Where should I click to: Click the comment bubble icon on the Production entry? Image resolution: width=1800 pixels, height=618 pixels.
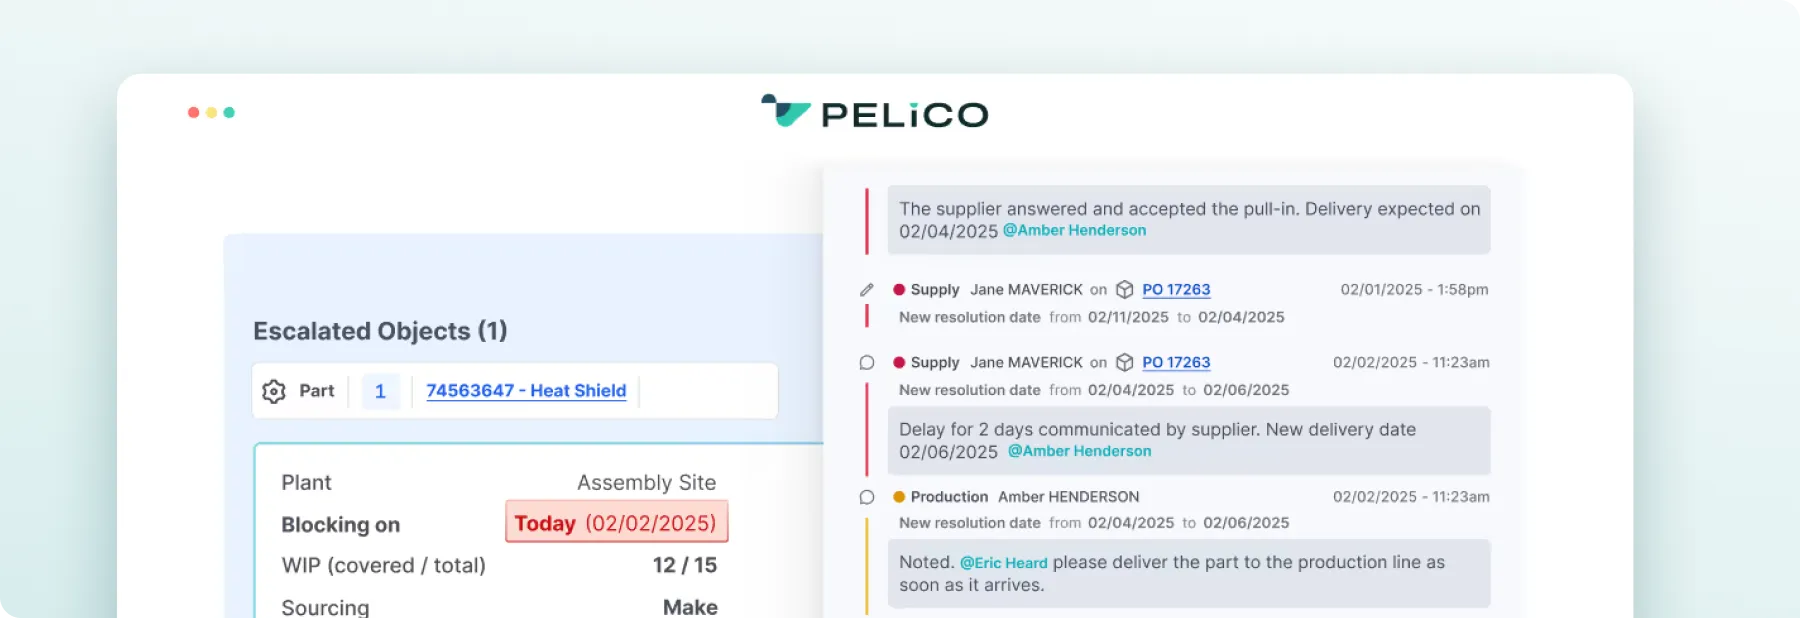(x=866, y=496)
